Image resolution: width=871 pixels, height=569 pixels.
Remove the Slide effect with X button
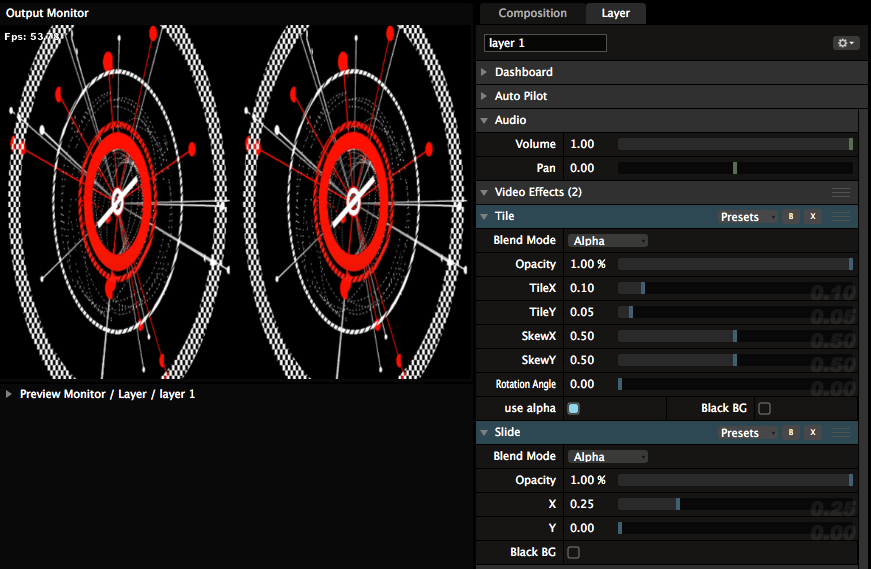pyautogui.click(x=813, y=433)
